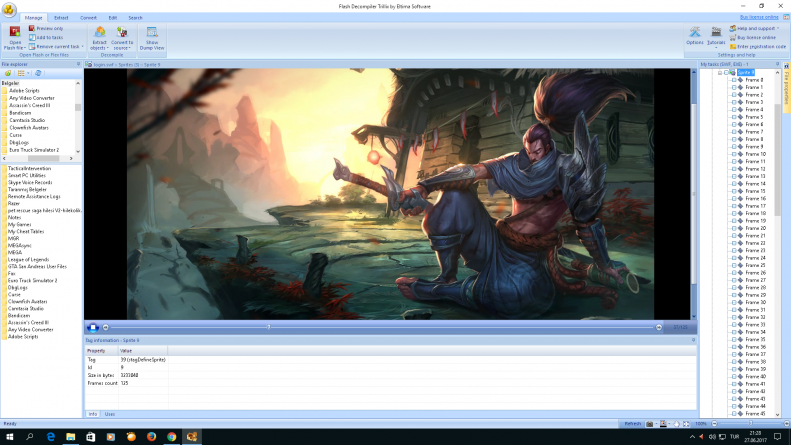
Task: Click the Help and support icon
Action: tap(732, 28)
